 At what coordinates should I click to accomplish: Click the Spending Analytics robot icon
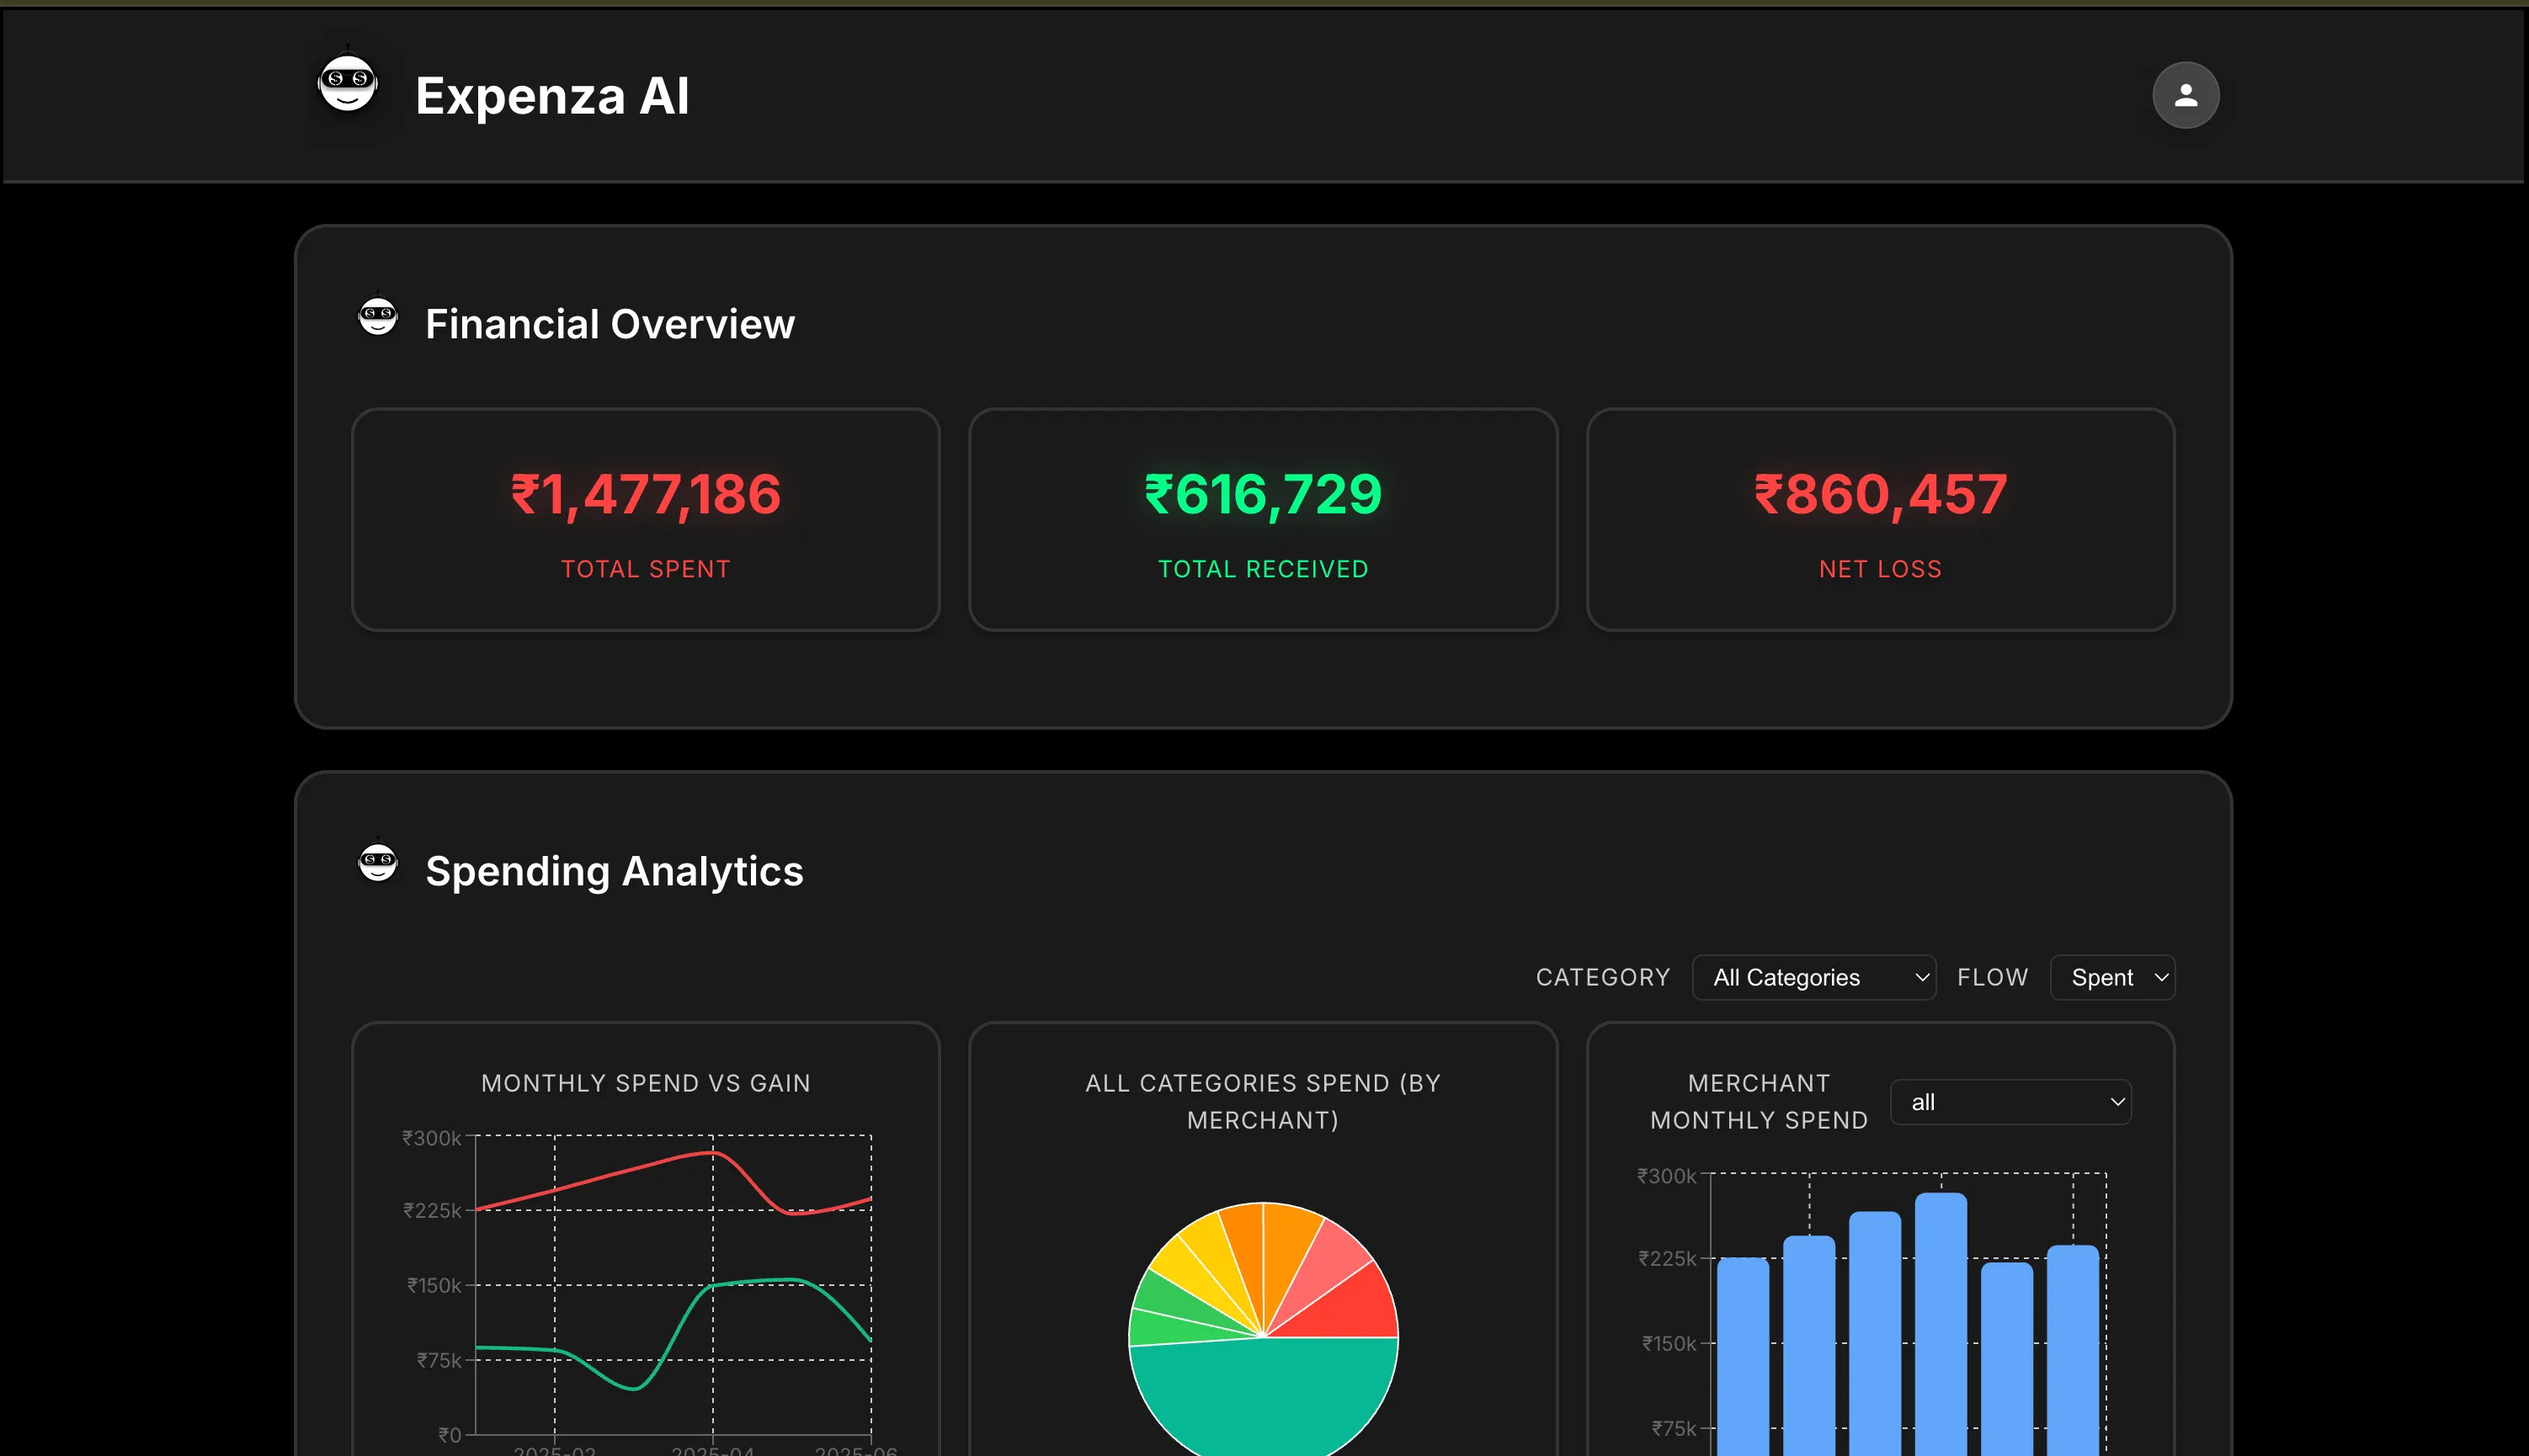(378, 861)
